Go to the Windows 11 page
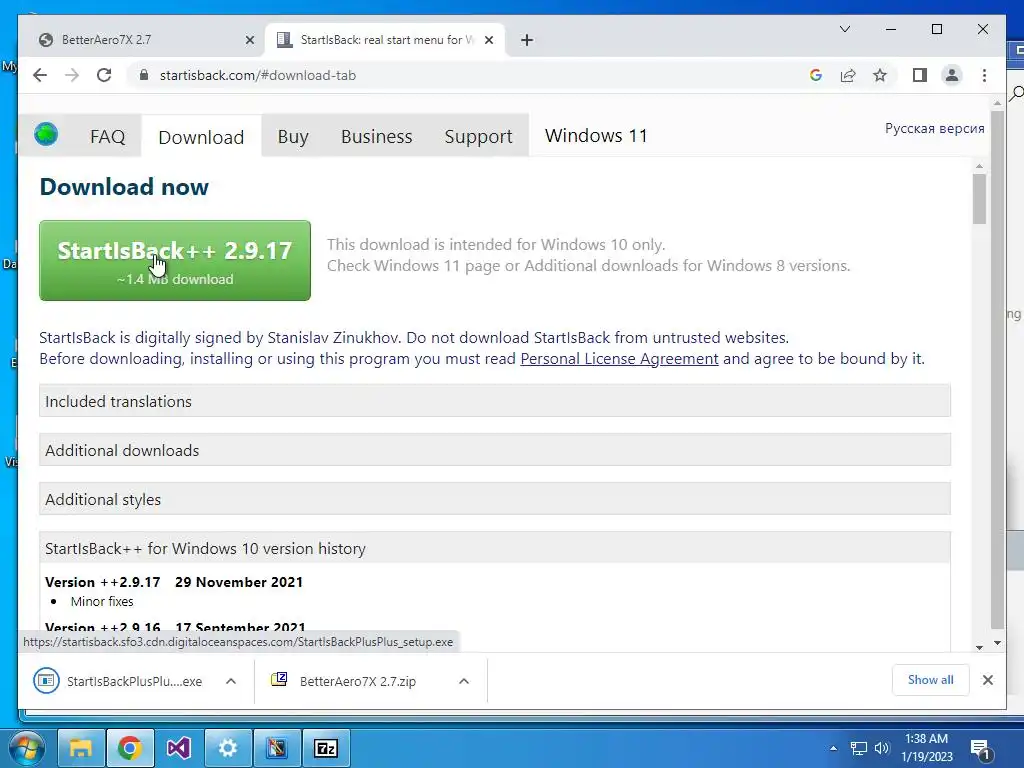Screen dimensions: 1024x768 (x=596, y=135)
